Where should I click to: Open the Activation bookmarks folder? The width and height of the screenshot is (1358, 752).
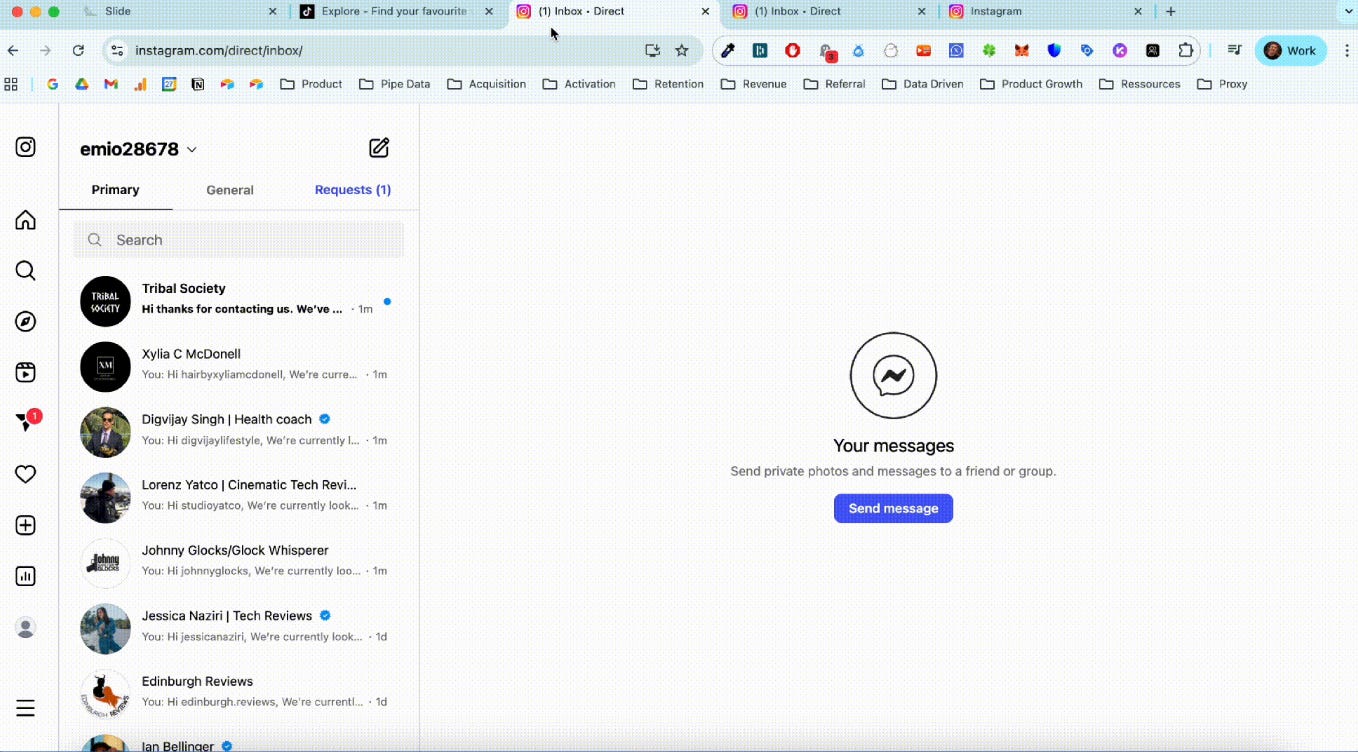[x=579, y=84]
